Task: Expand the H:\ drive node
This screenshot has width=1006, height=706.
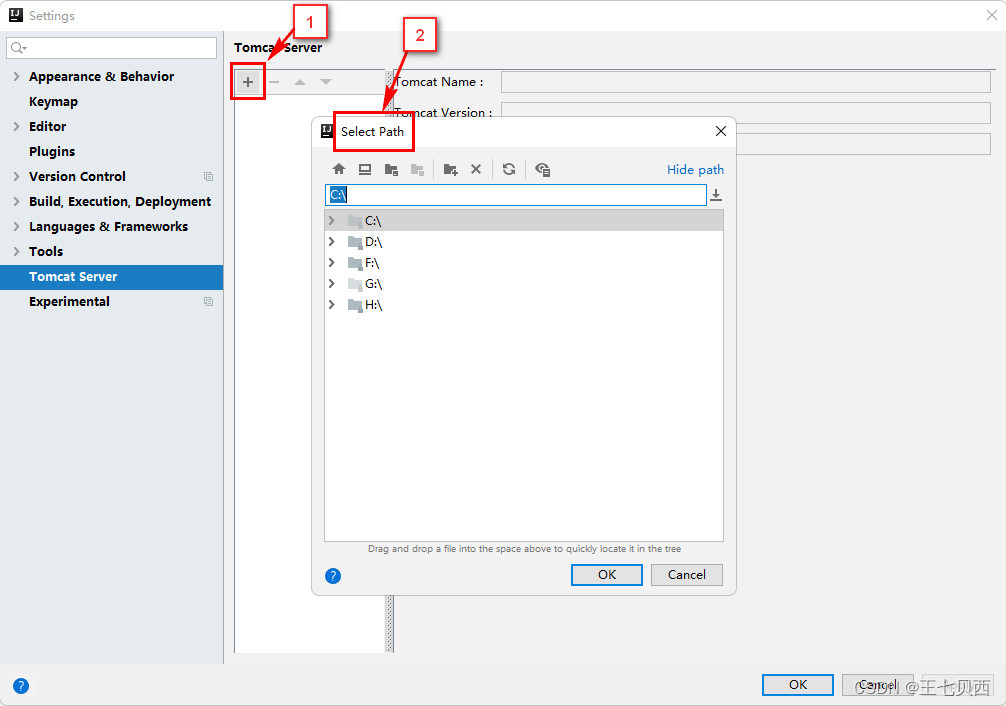Action: [332, 304]
